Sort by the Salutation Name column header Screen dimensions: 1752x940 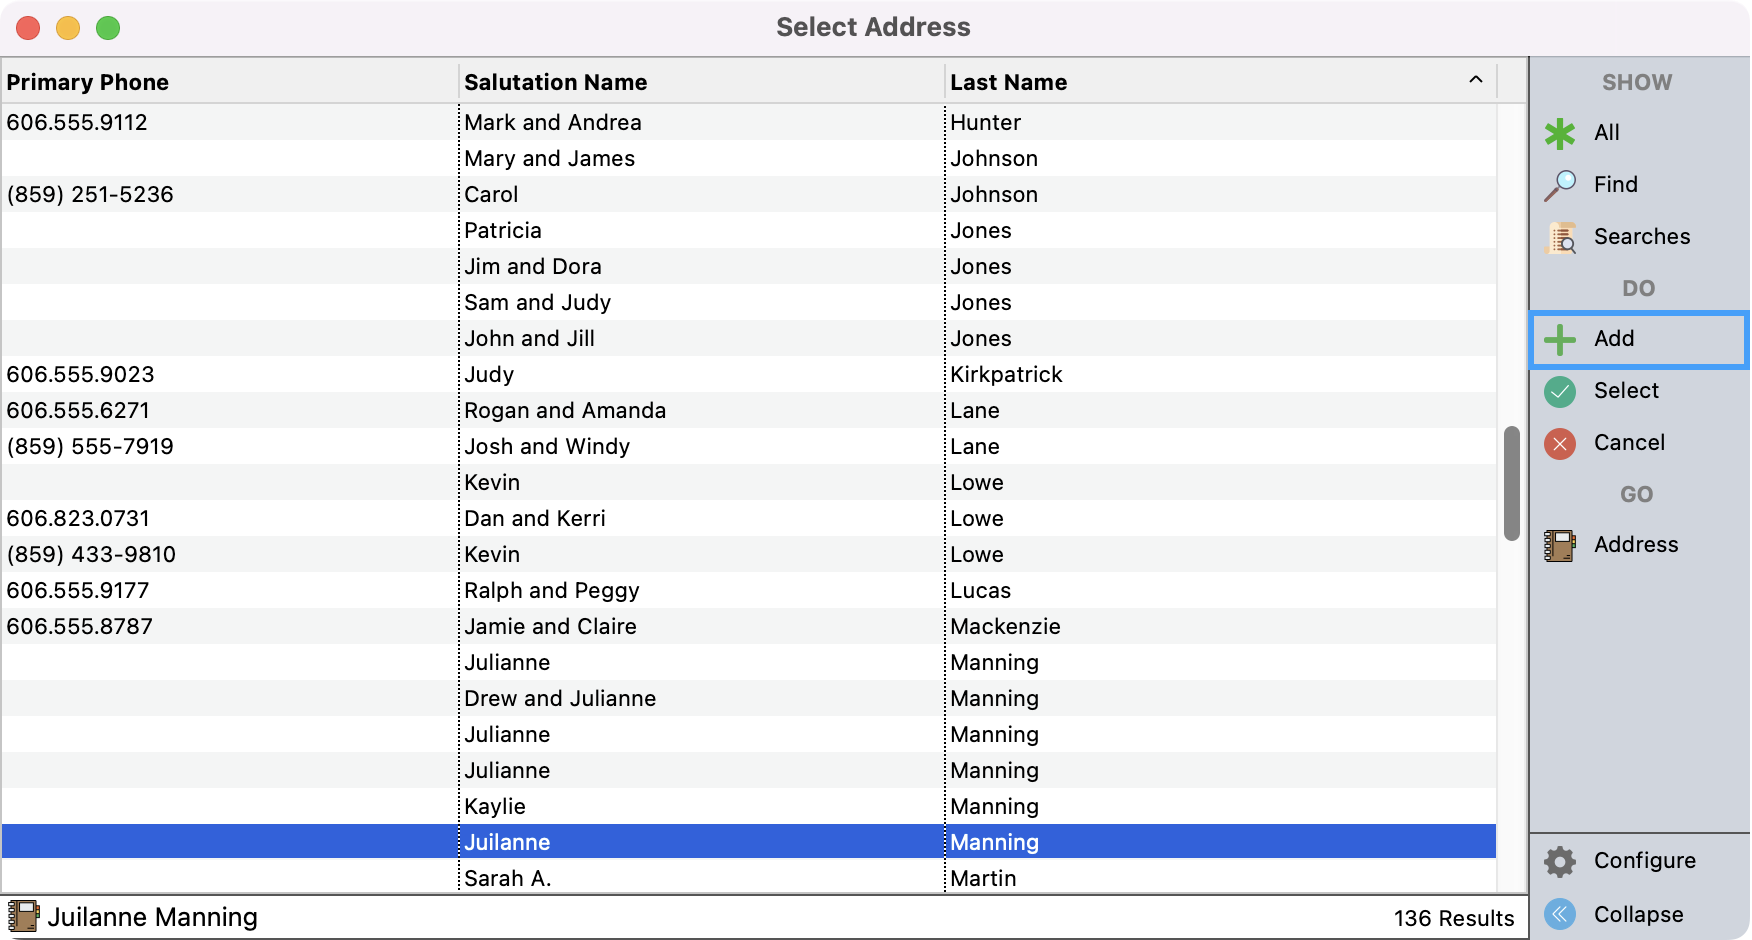point(556,82)
